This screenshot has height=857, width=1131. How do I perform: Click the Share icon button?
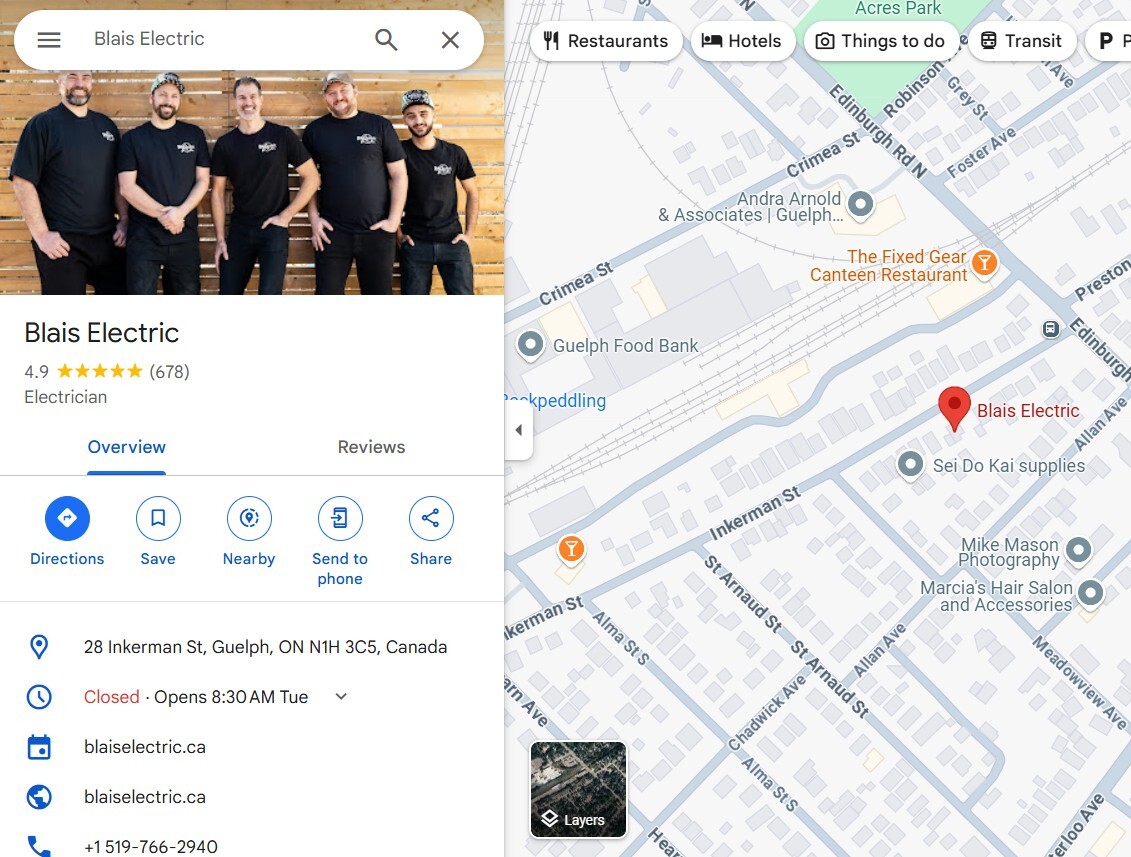431,518
